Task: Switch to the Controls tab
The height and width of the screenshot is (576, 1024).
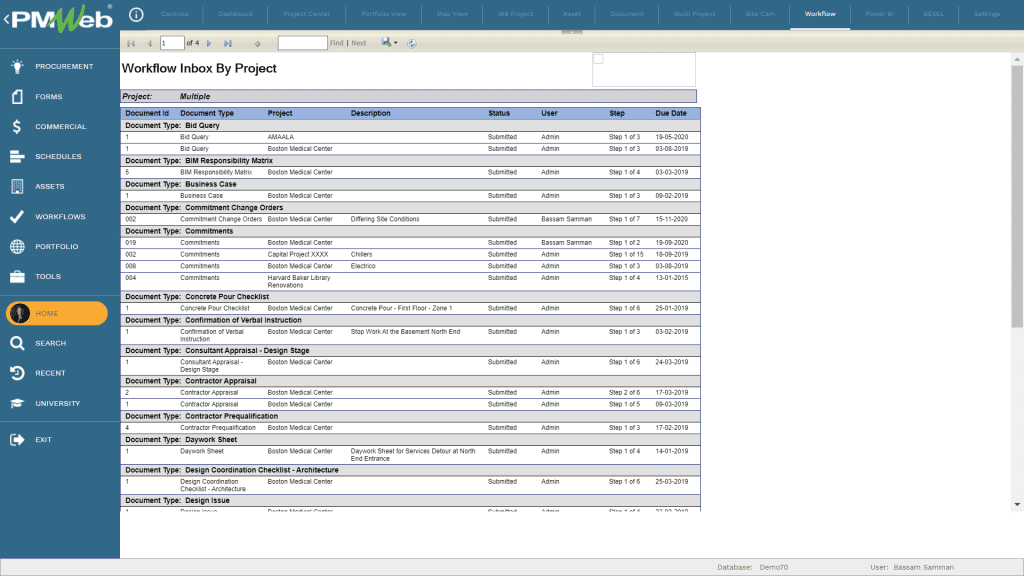Action: (x=174, y=14)
